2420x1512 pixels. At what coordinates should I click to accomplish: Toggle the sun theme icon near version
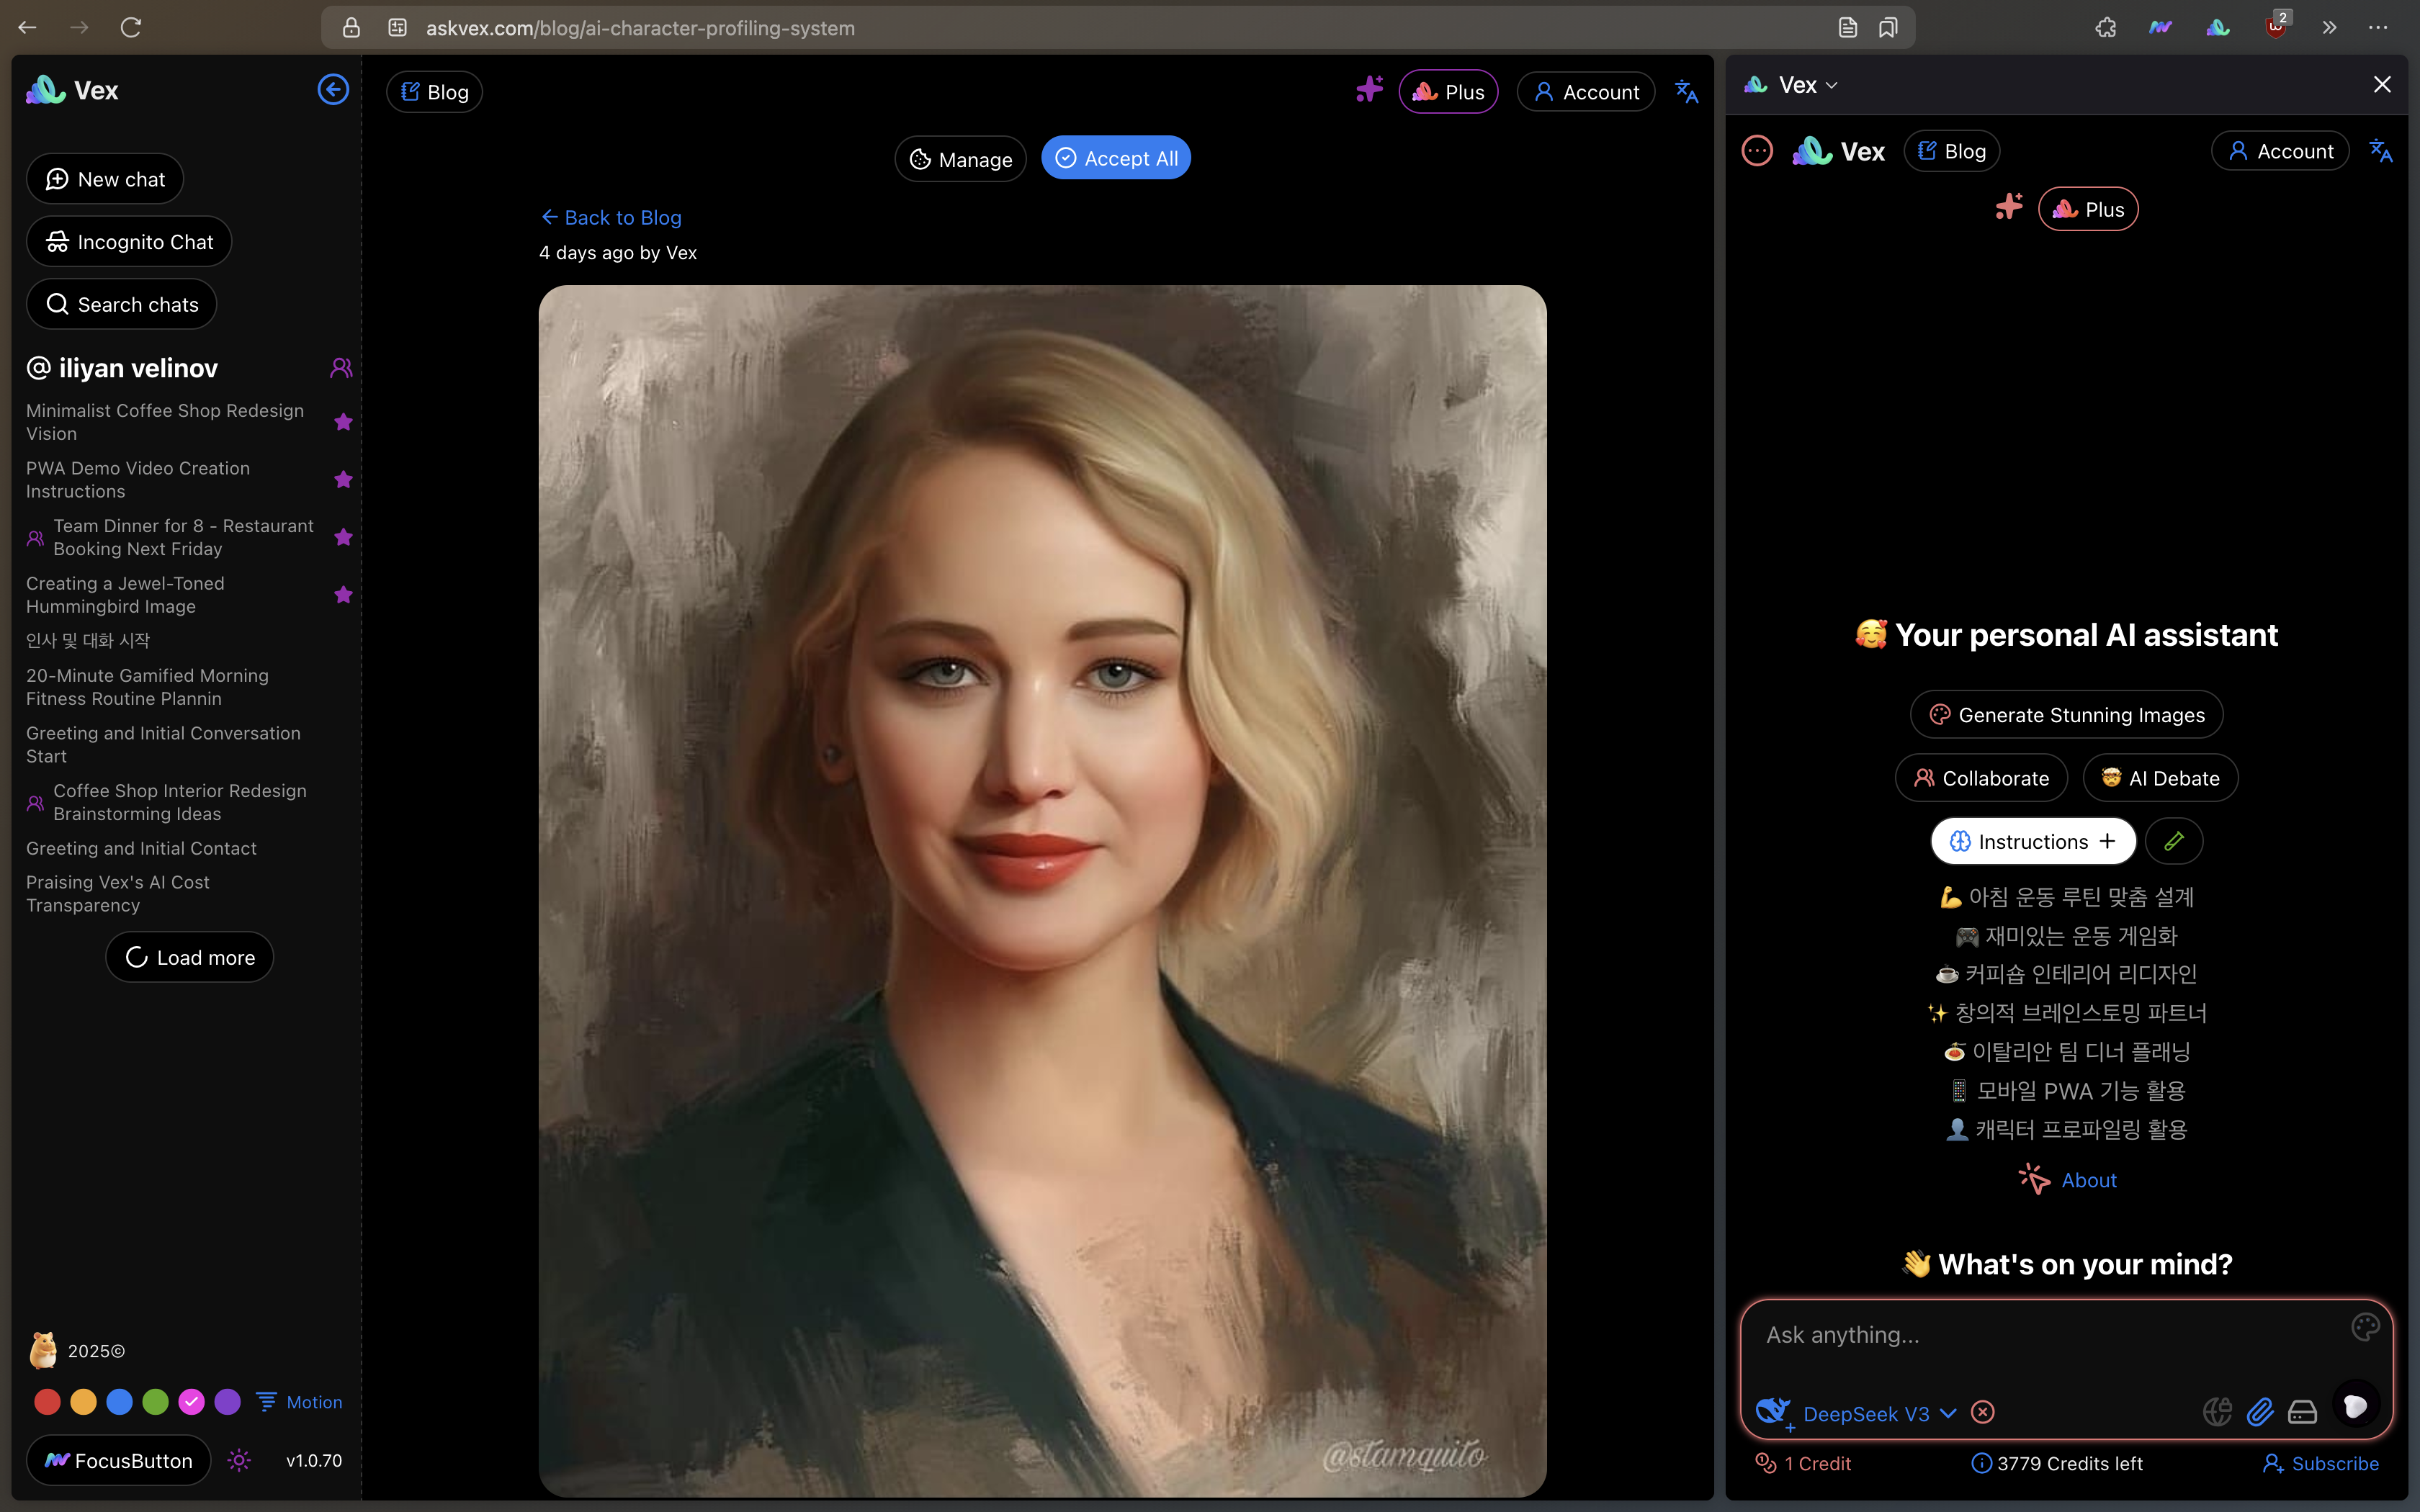[239, 1460]
